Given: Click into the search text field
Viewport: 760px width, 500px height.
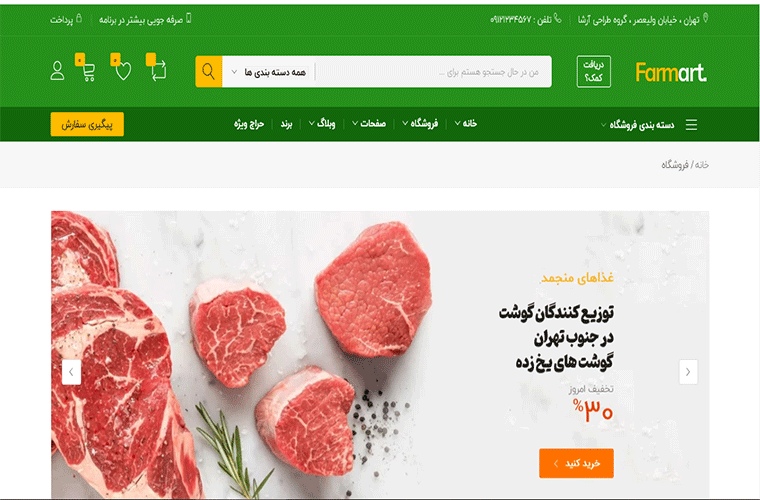Looking at the screenshot, I should click(x=433, y=72).
